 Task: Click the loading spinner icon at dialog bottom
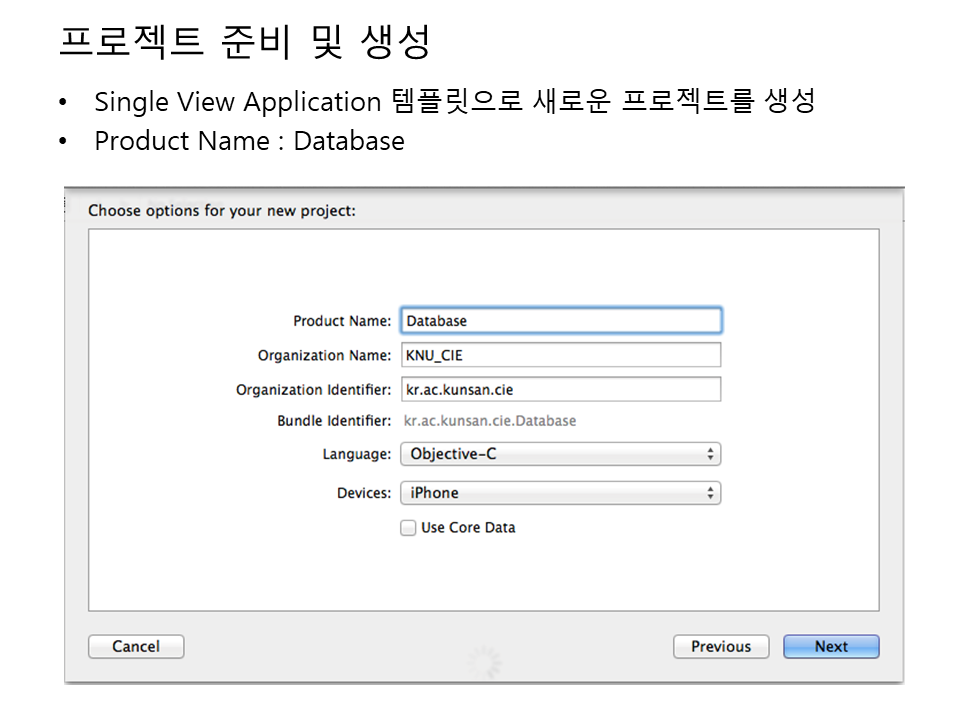[484, 661]
